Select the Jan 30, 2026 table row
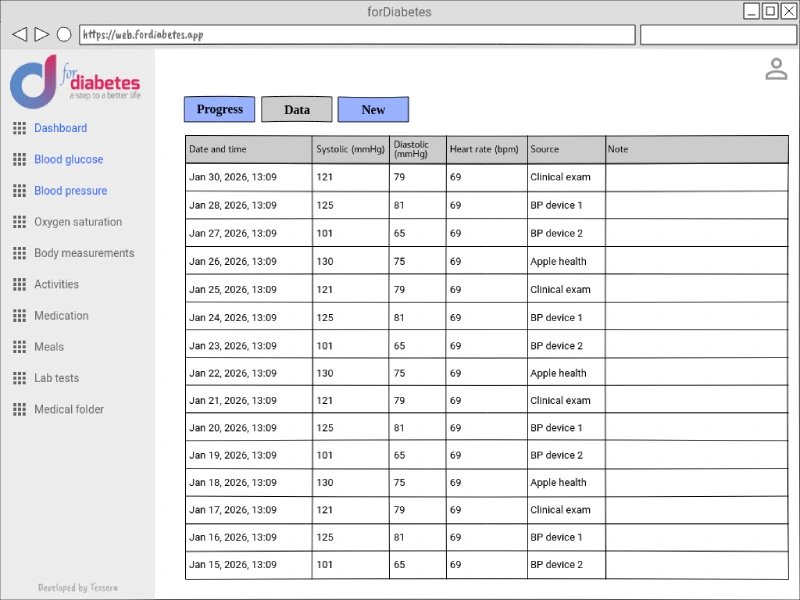This screenshot has height=600, width=800. pyautogui.click(x=487, y=177)
